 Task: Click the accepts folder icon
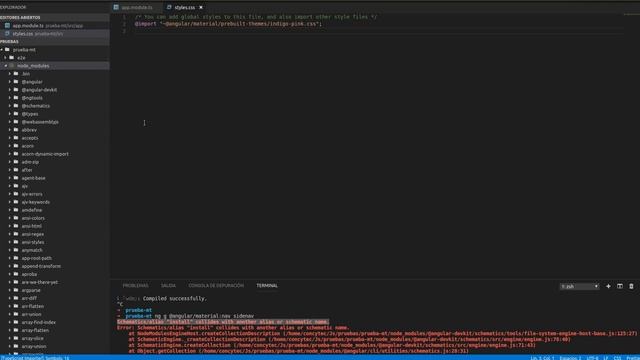(16, 138)
